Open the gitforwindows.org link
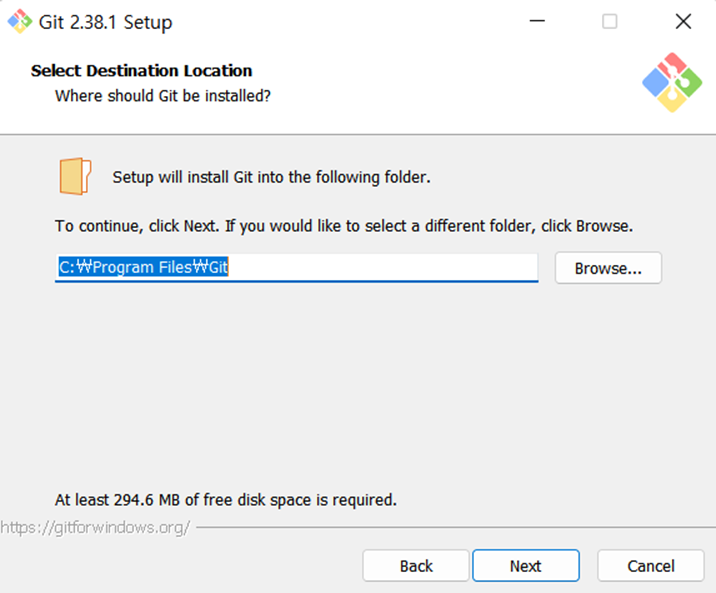 pyautogui.click(x=95, y=528)
